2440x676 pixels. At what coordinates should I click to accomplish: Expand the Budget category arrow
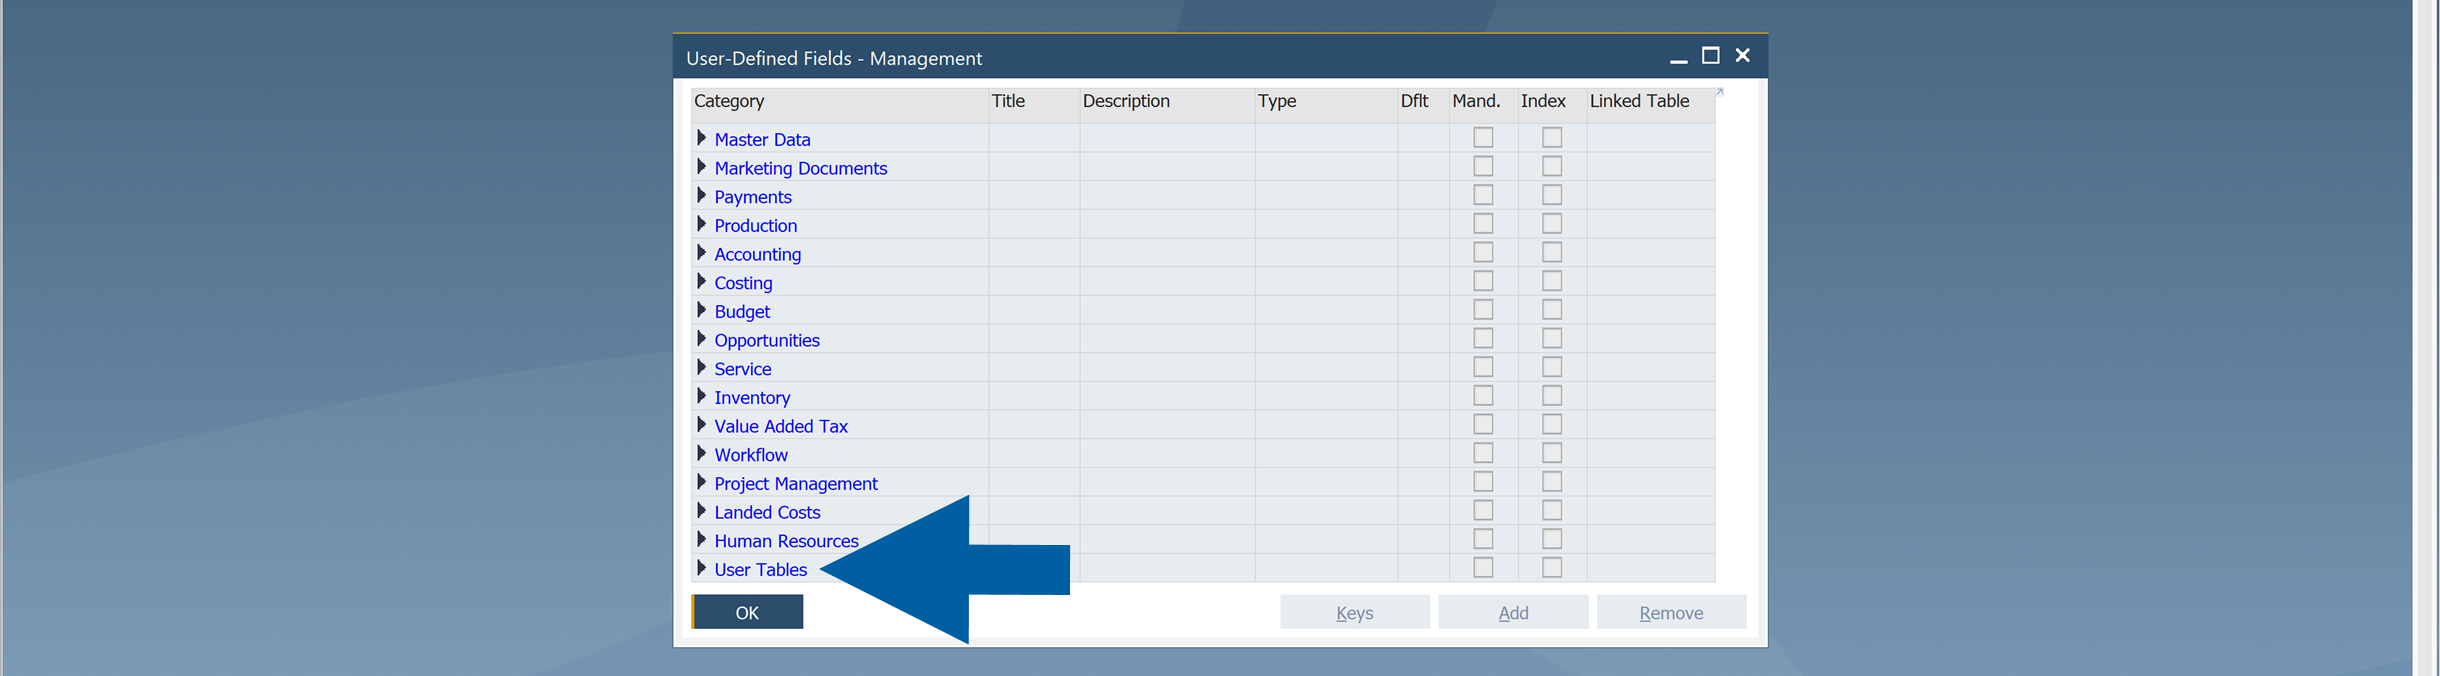click(x=701, y=310)
